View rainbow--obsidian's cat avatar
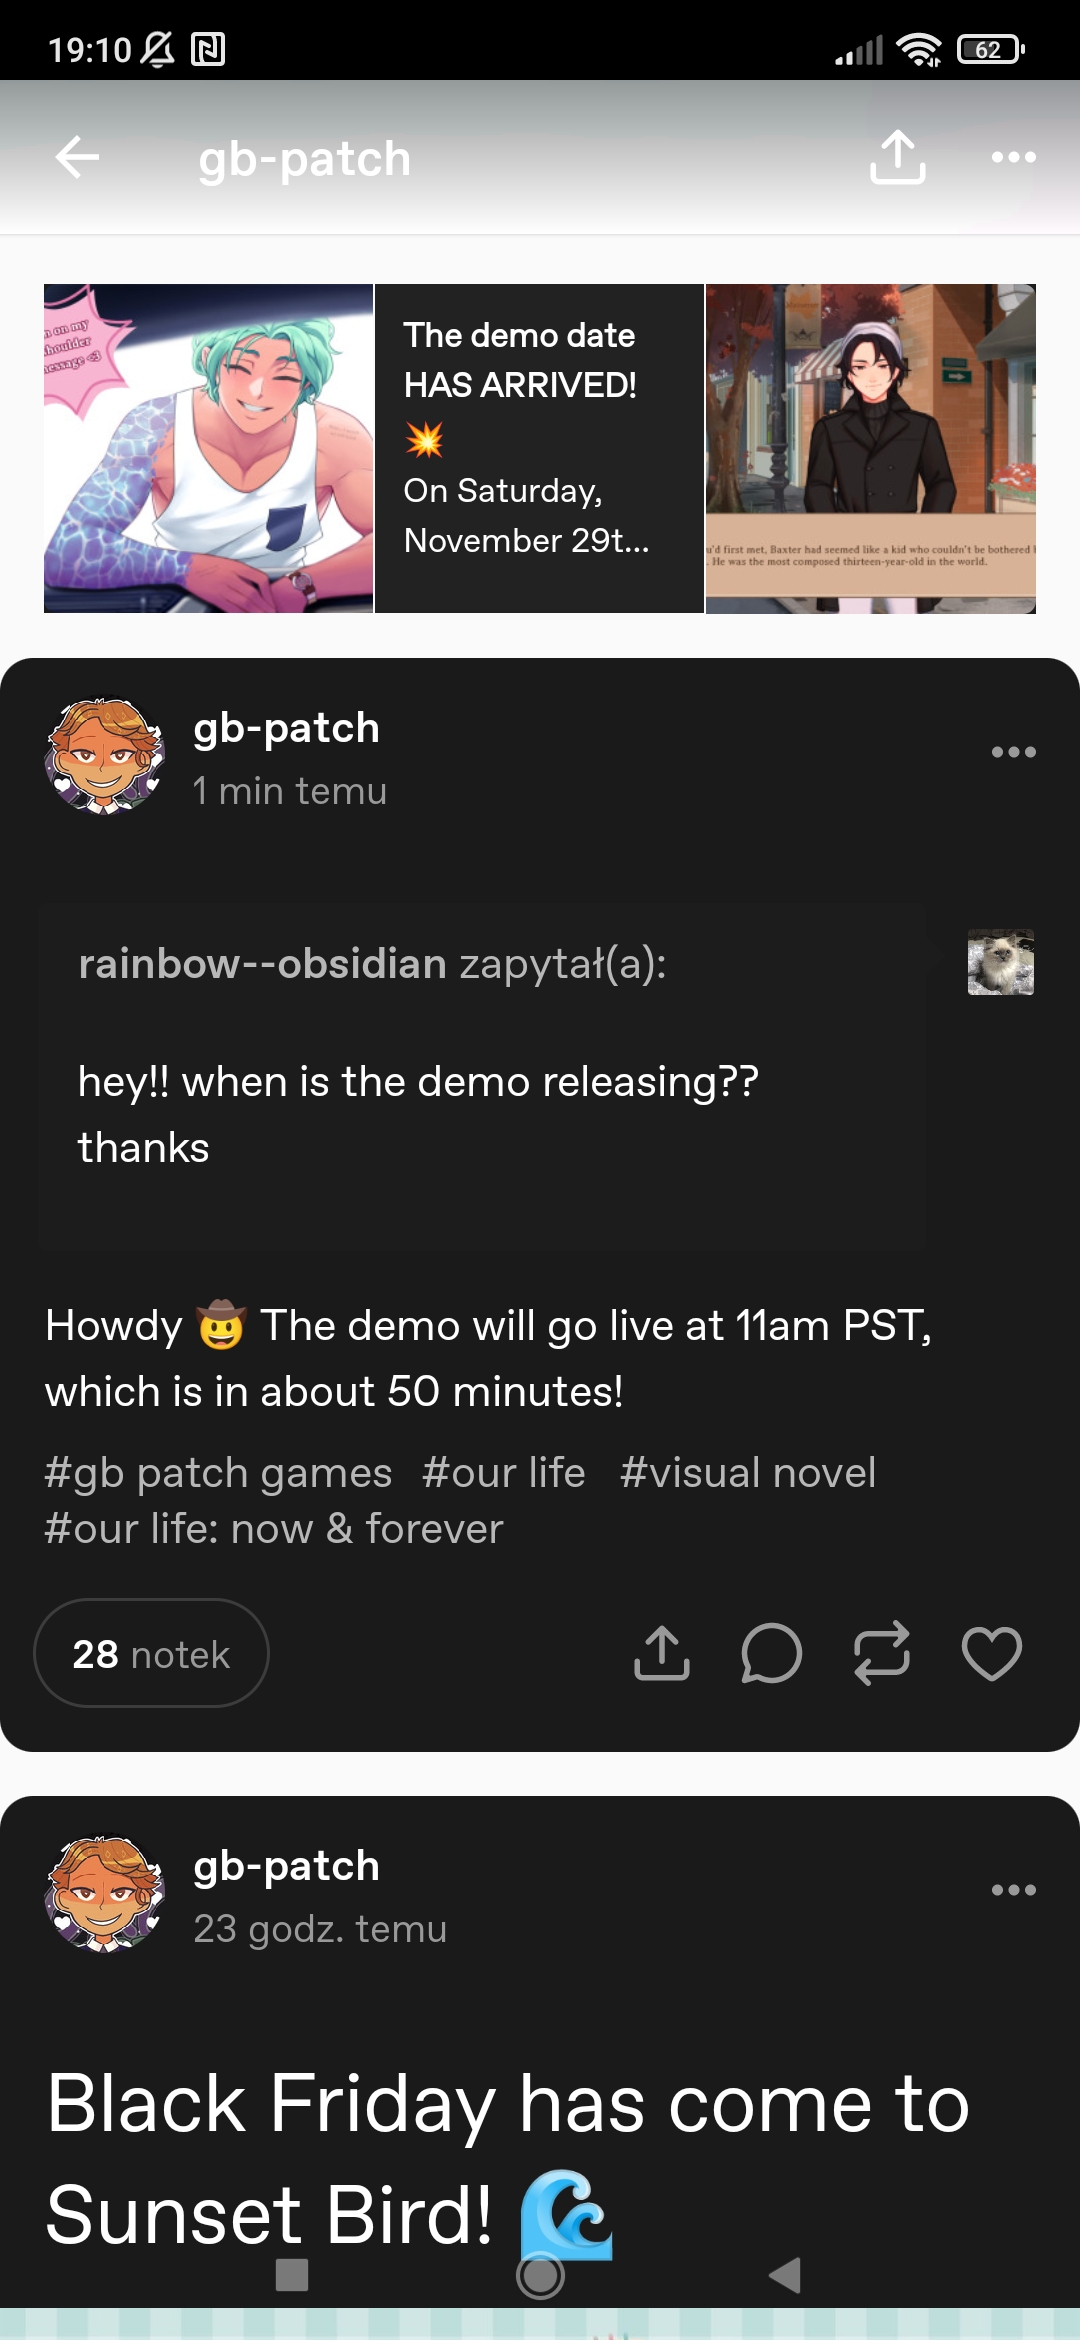 1000,962
